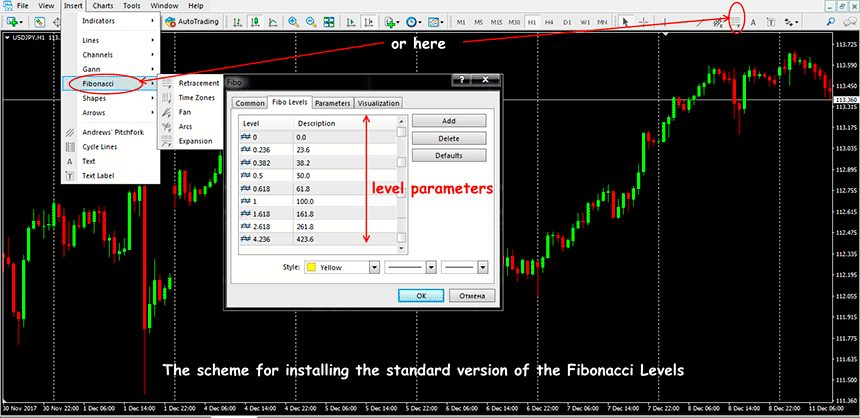Expand the Channels submenu

pyautogui.click(x=111, y=55)
